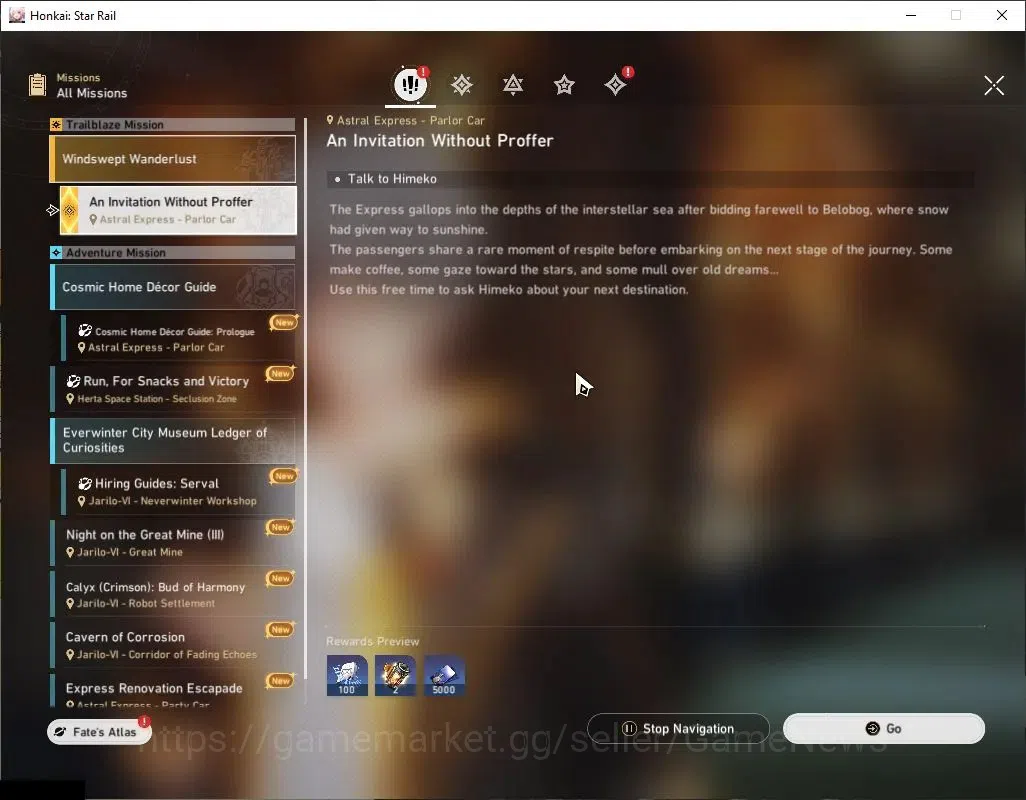Collapse the Windswept Wanderlust mission group
The height and width of the screenshot is (800, 1026).
click(173, 159)
